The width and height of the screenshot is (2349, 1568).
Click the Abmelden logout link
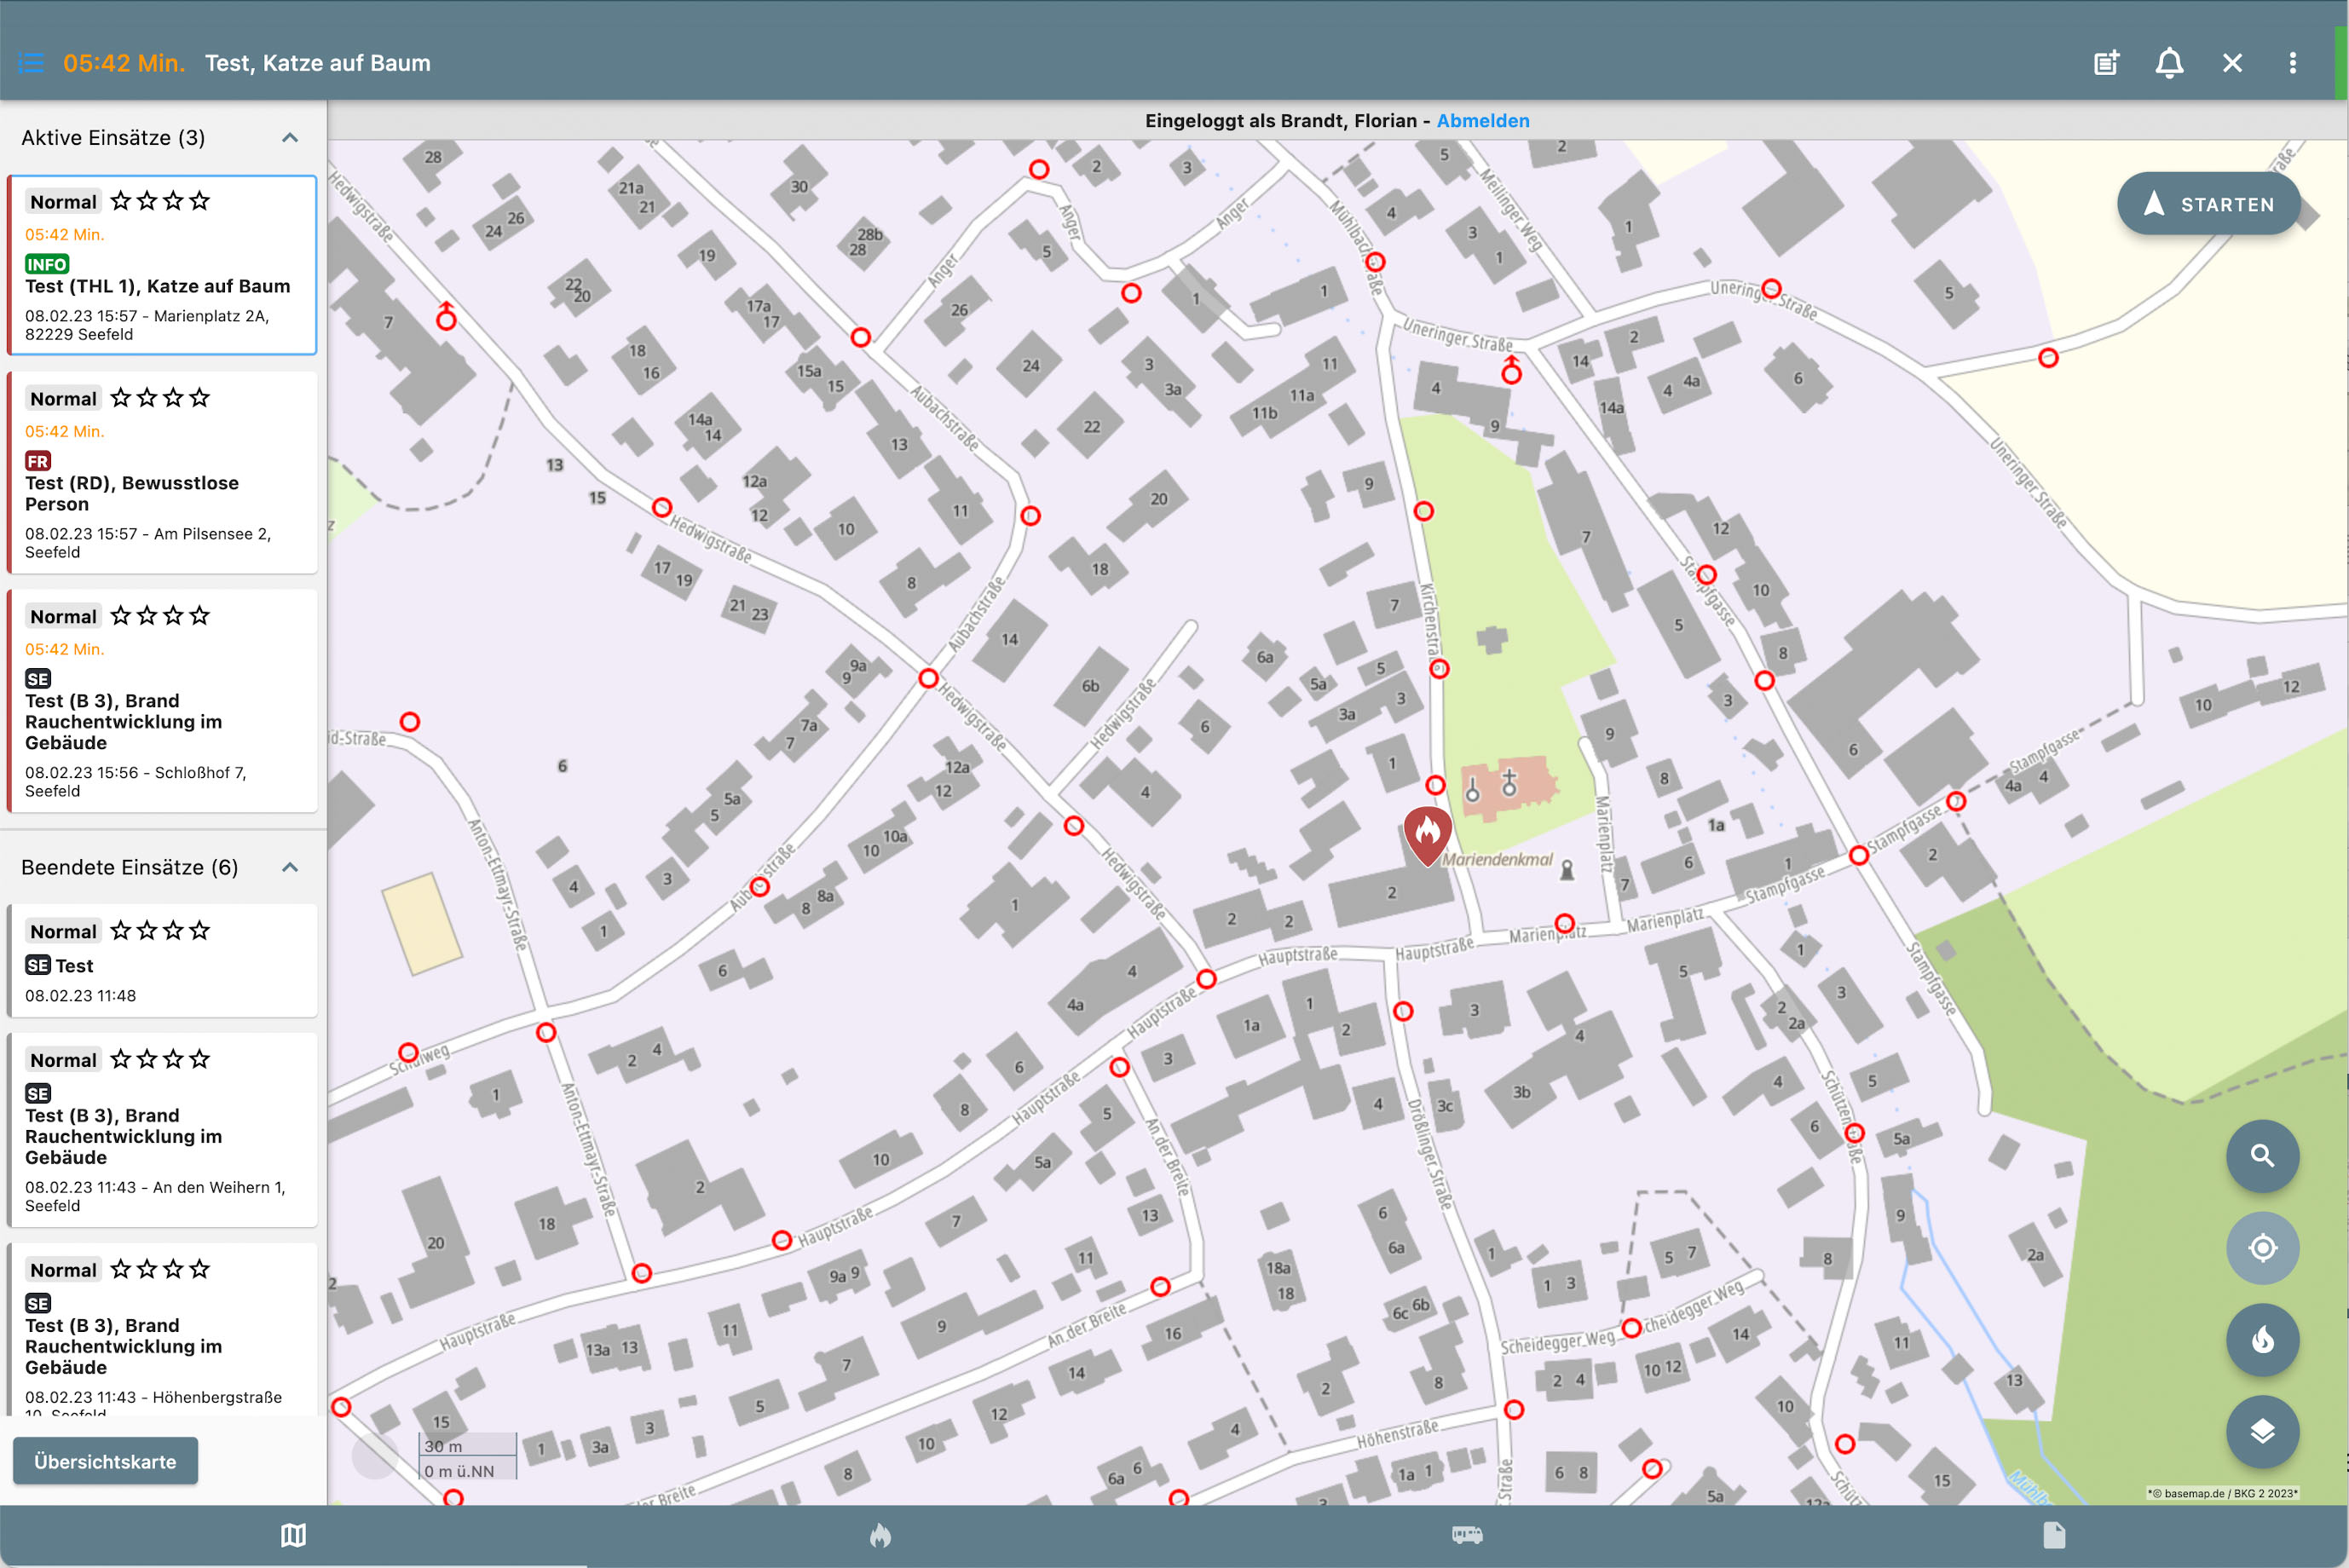click(1482, 121)
